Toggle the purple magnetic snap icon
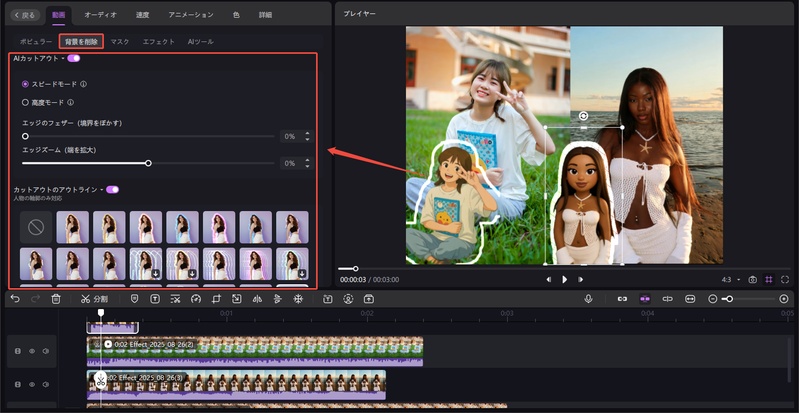The height and width of the screenshot is (413, 799). (x=645, y=299)
